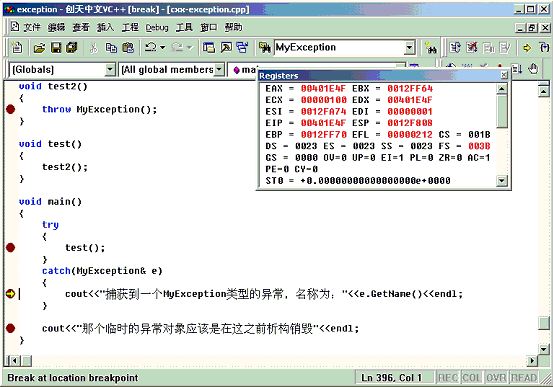Click the Open file folder icon

pyautogui.click(x=40, y=47)
